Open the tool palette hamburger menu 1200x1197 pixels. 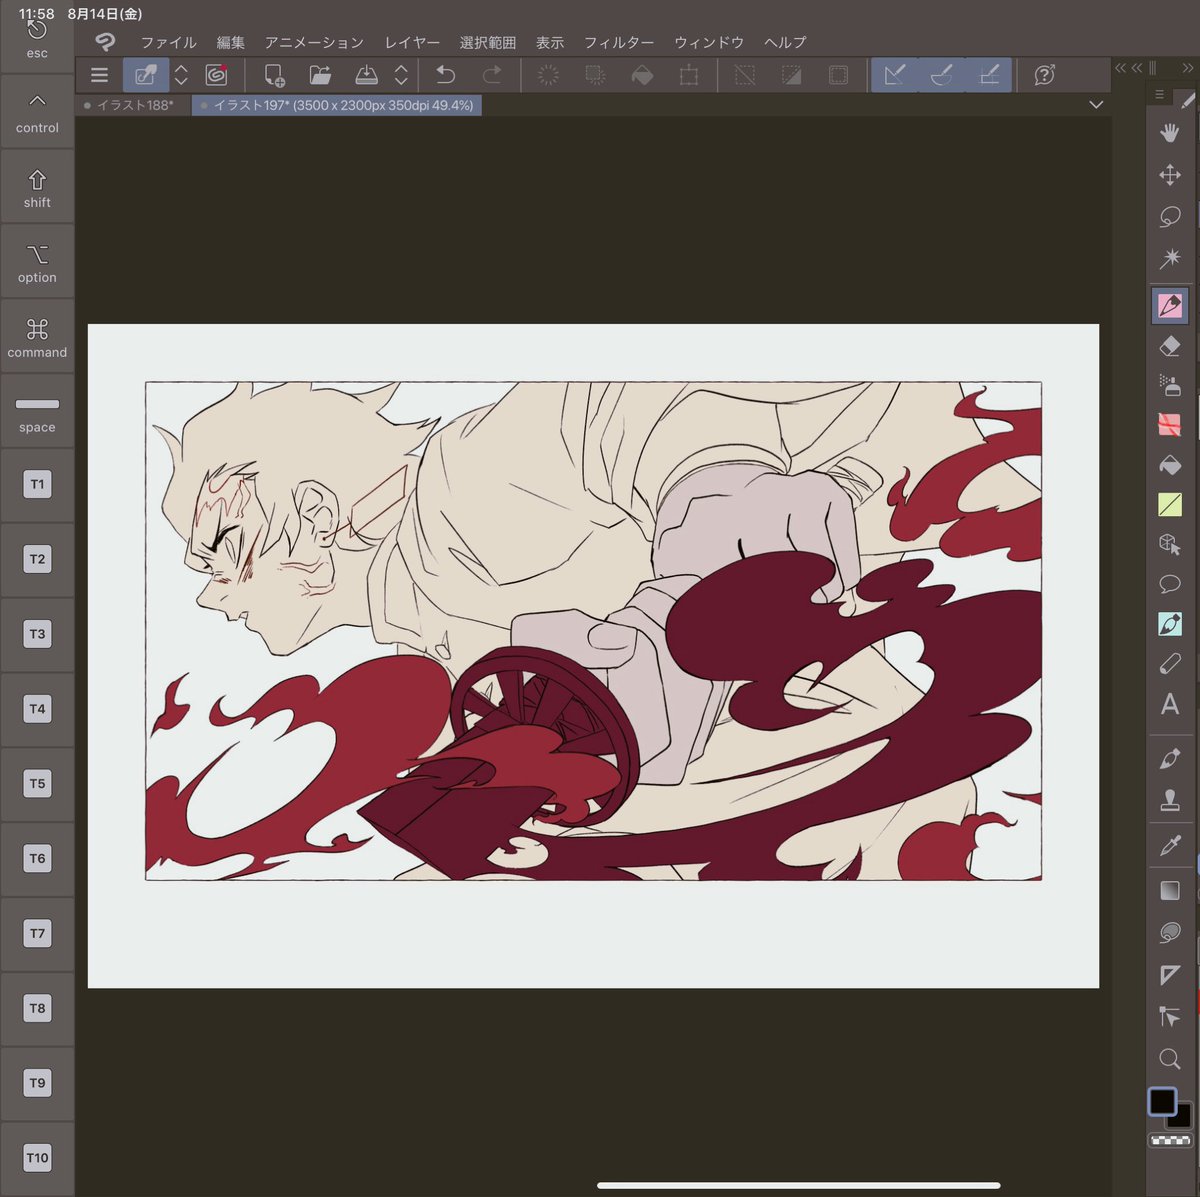point(1159,95)
